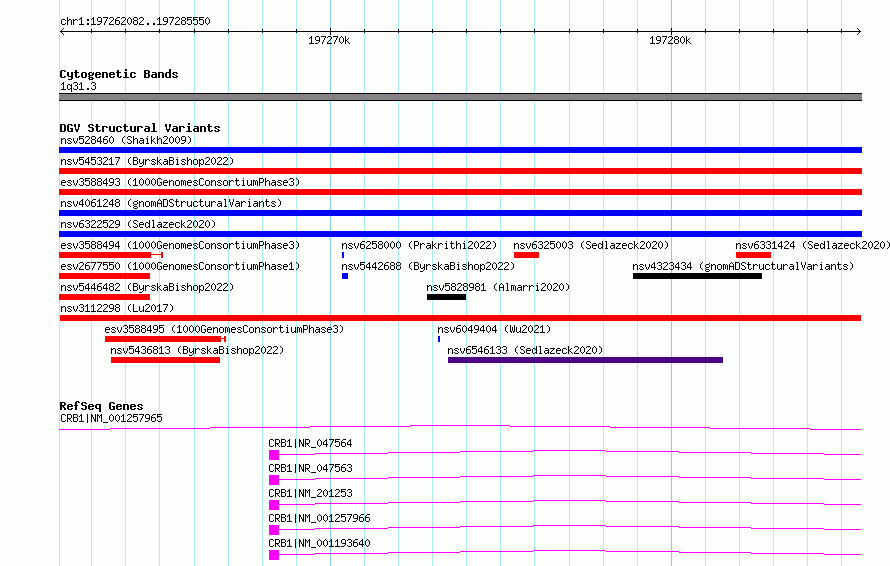
Task: Select the blue bar under nsv4061248
Action: pyautogui.click(x=460, y=213)
